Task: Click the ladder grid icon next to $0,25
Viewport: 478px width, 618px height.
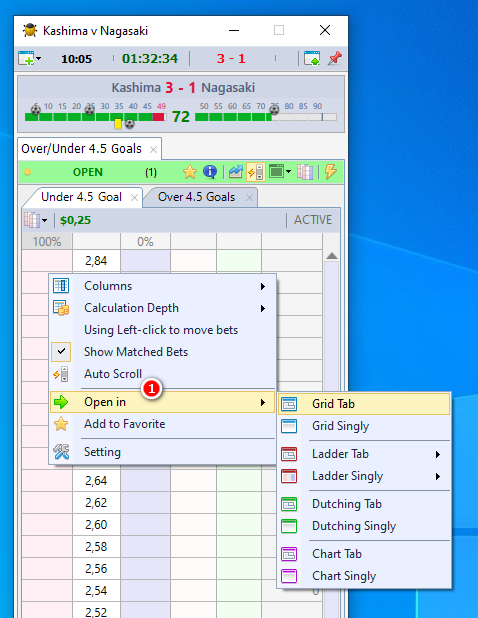Action: click(x=32, y=220)
